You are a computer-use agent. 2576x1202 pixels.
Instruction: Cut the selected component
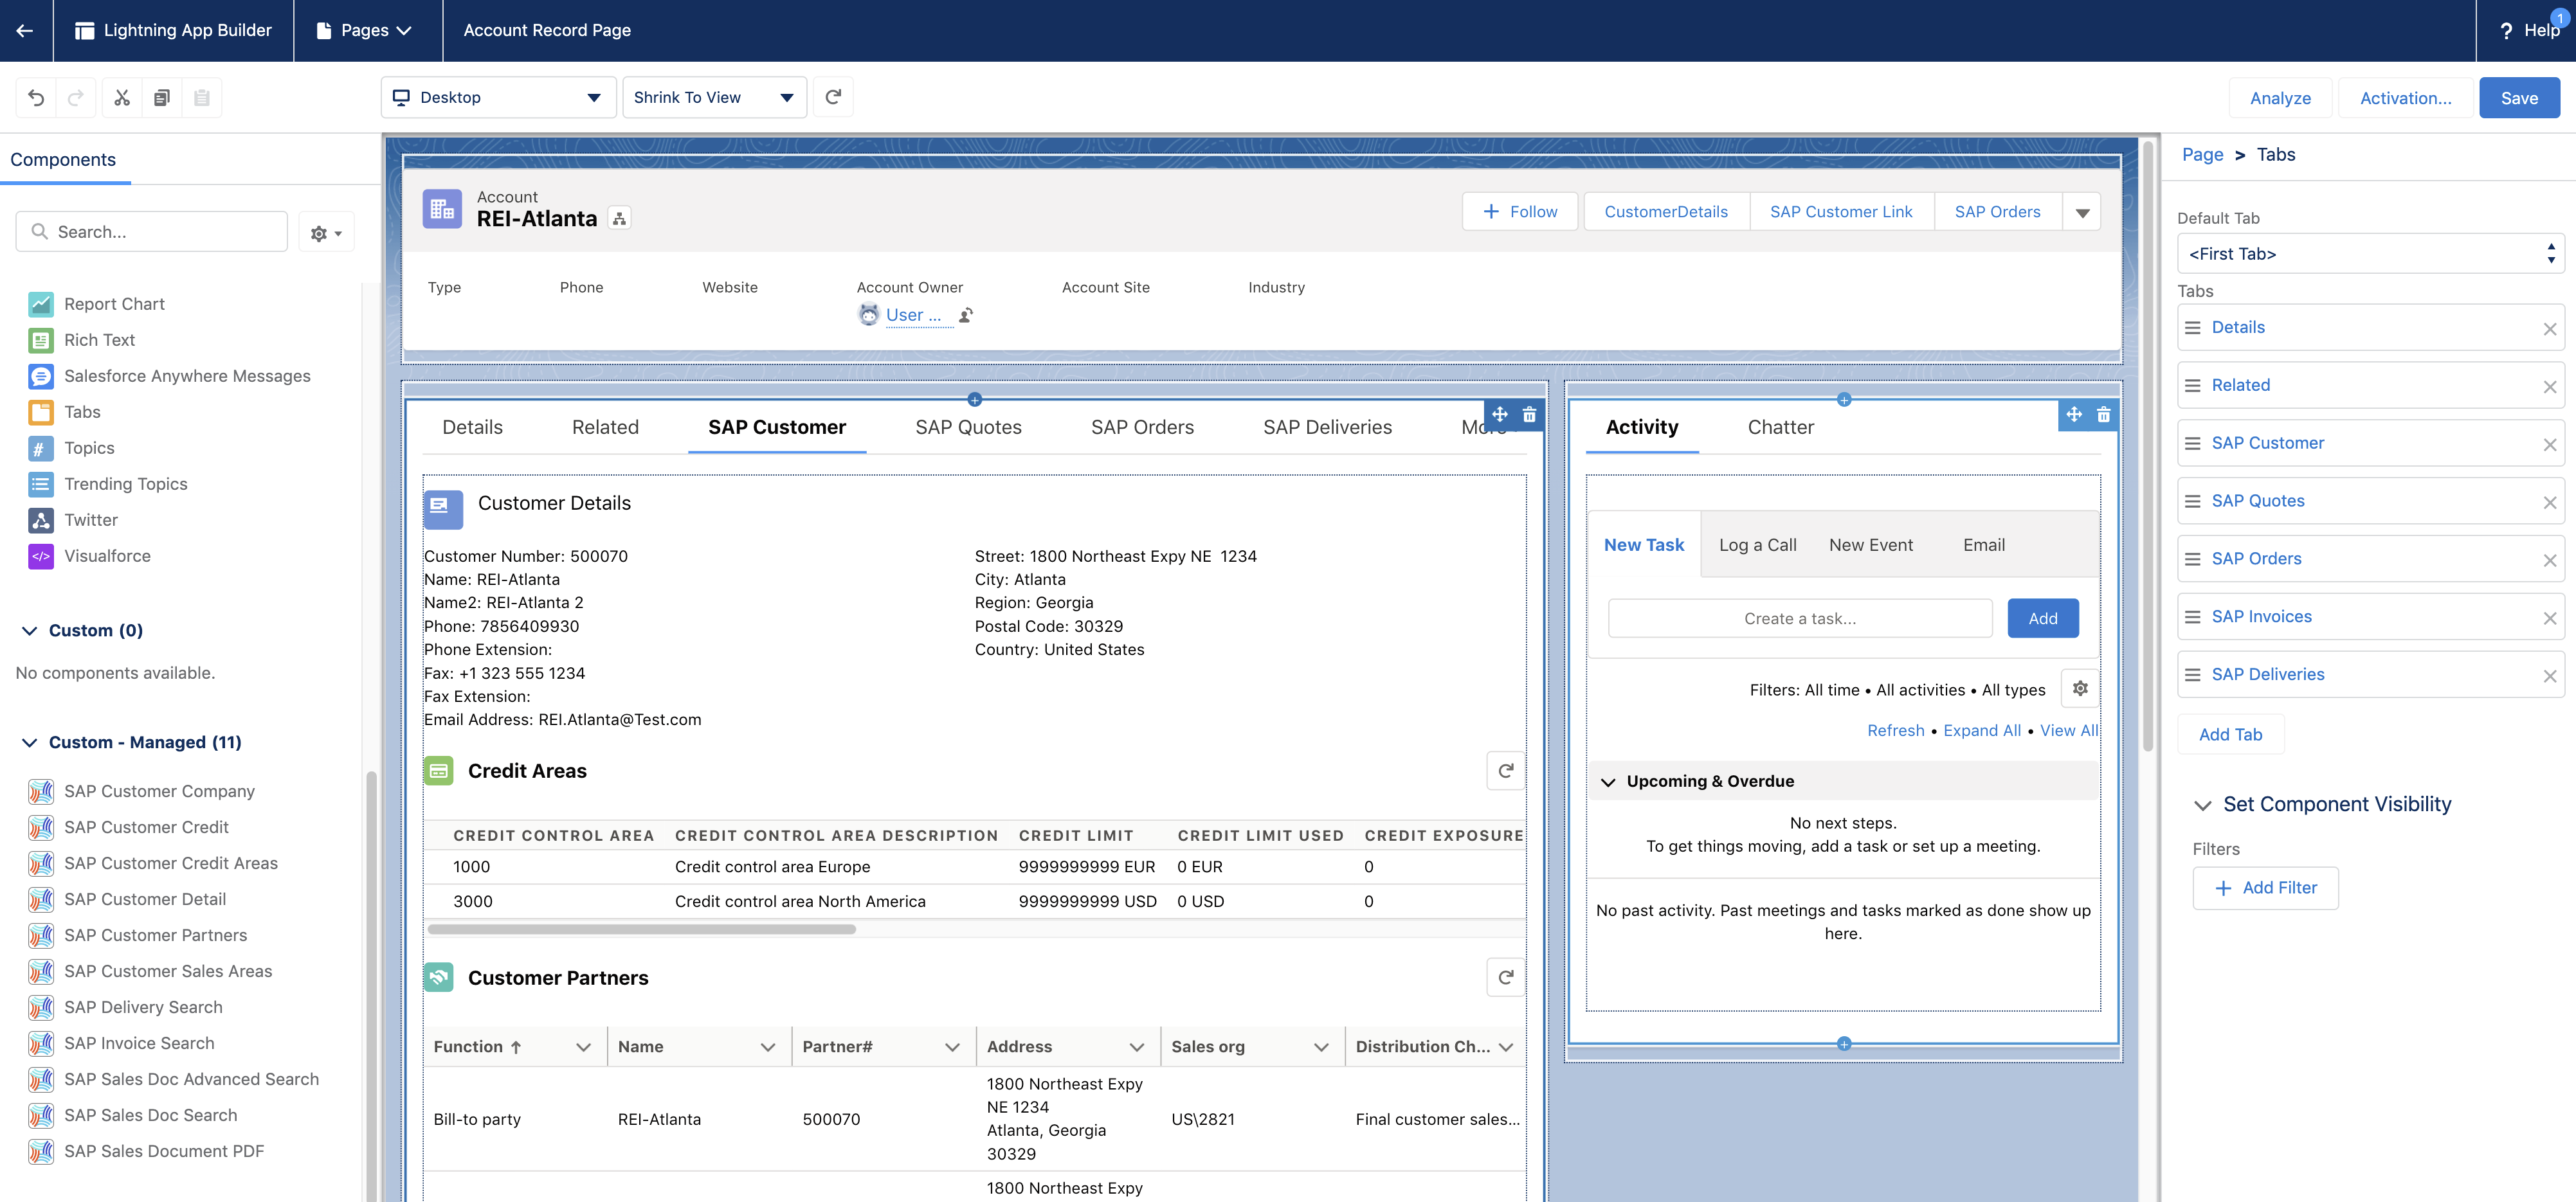122,98
